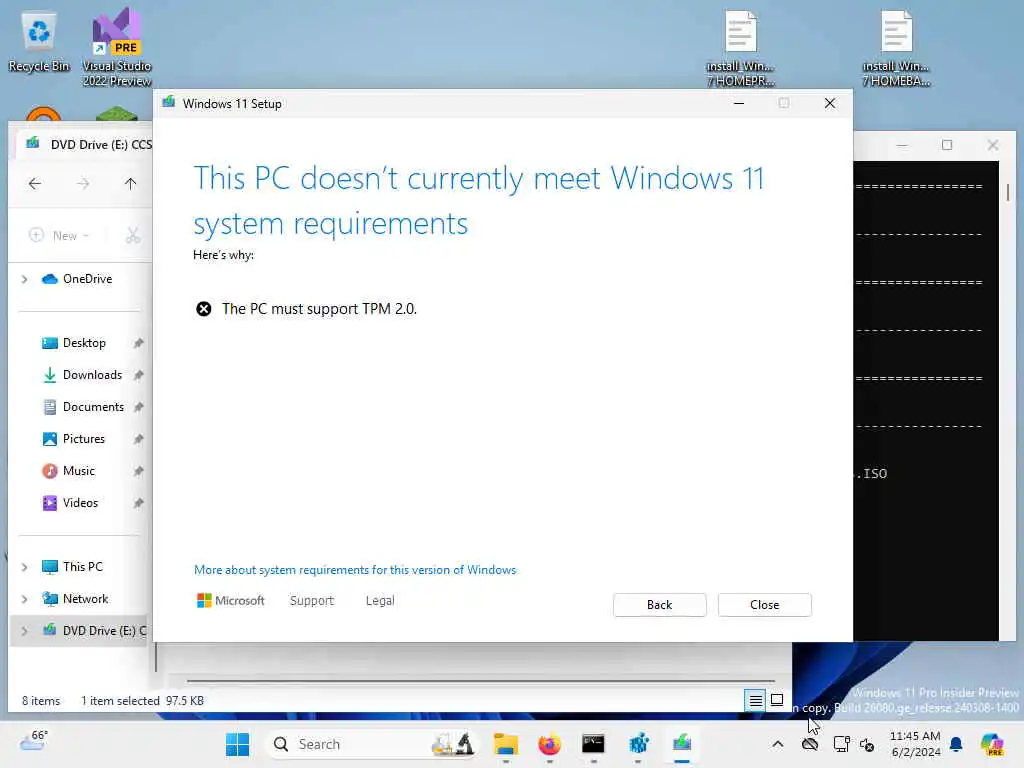Show hidden system tray icons

[777, 744]
